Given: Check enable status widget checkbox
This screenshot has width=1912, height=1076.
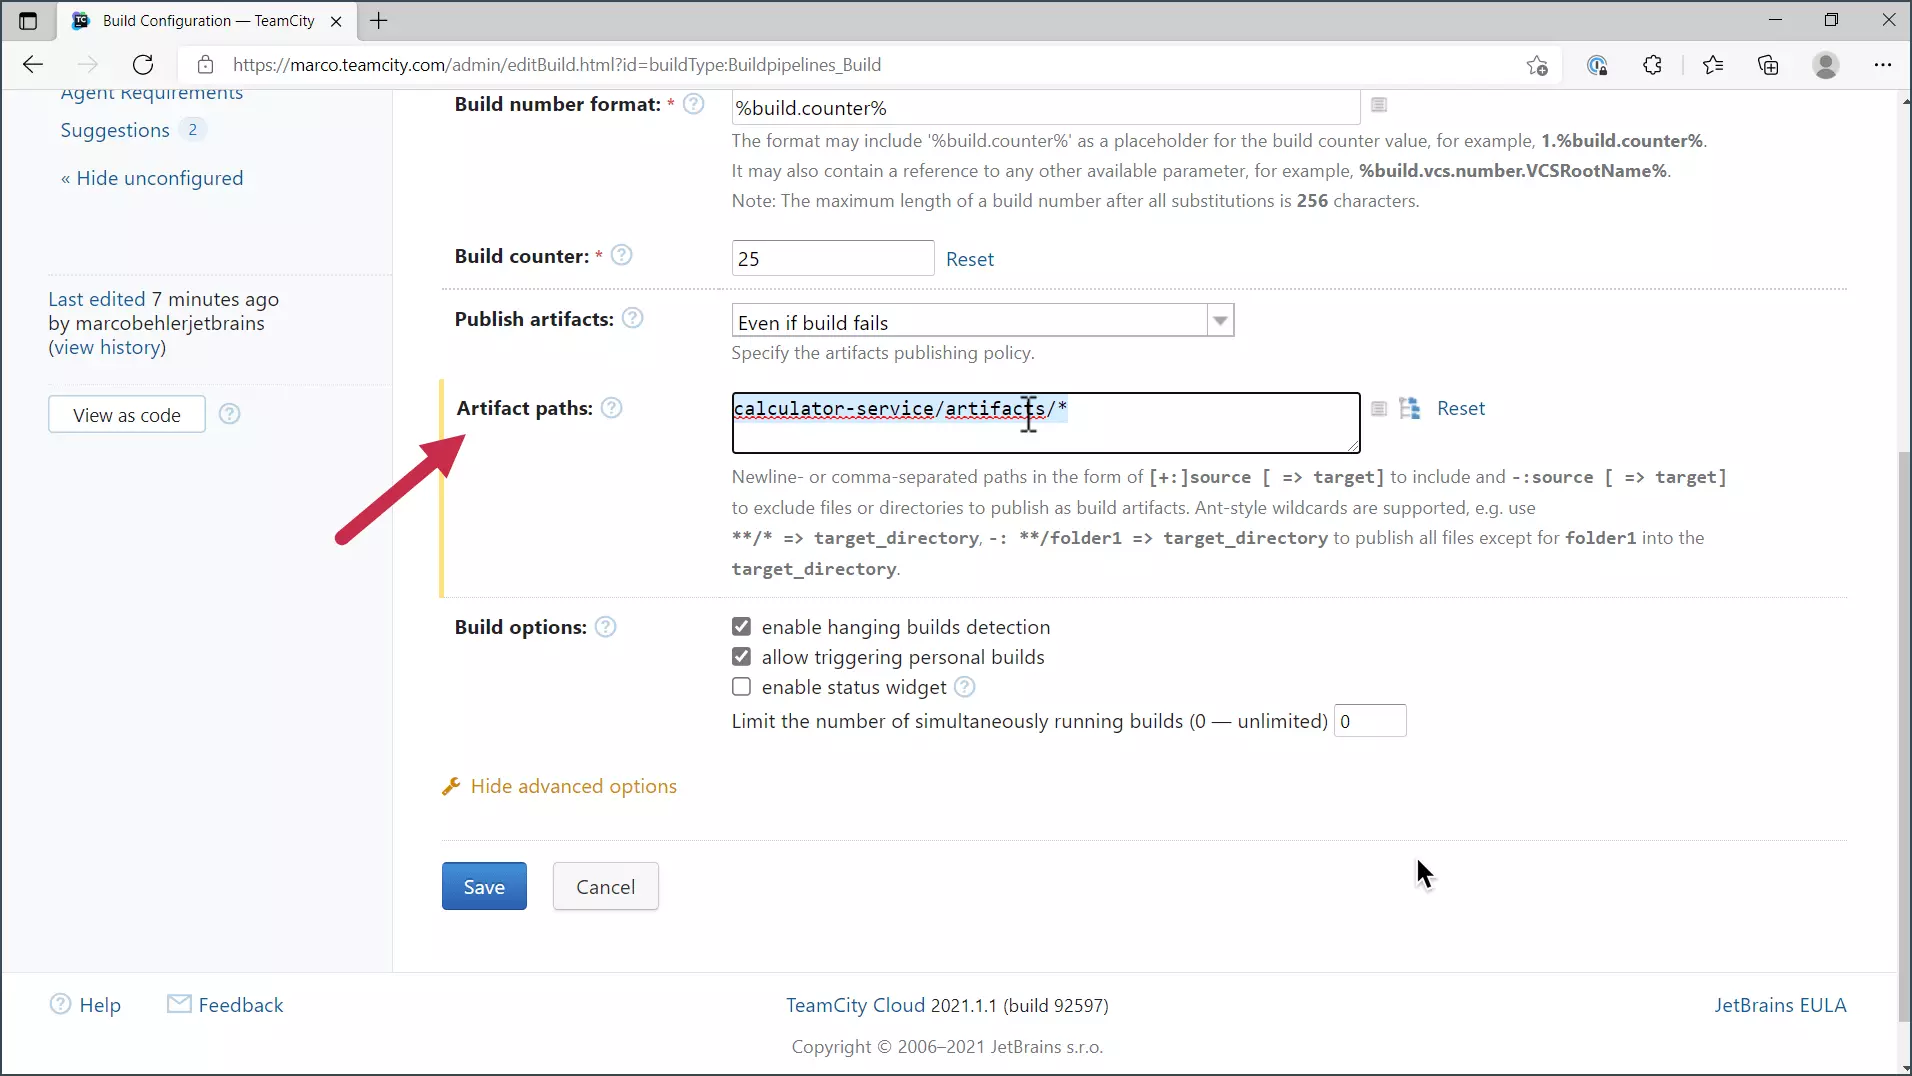Looking at the screenshot, I should click(741, 687).
